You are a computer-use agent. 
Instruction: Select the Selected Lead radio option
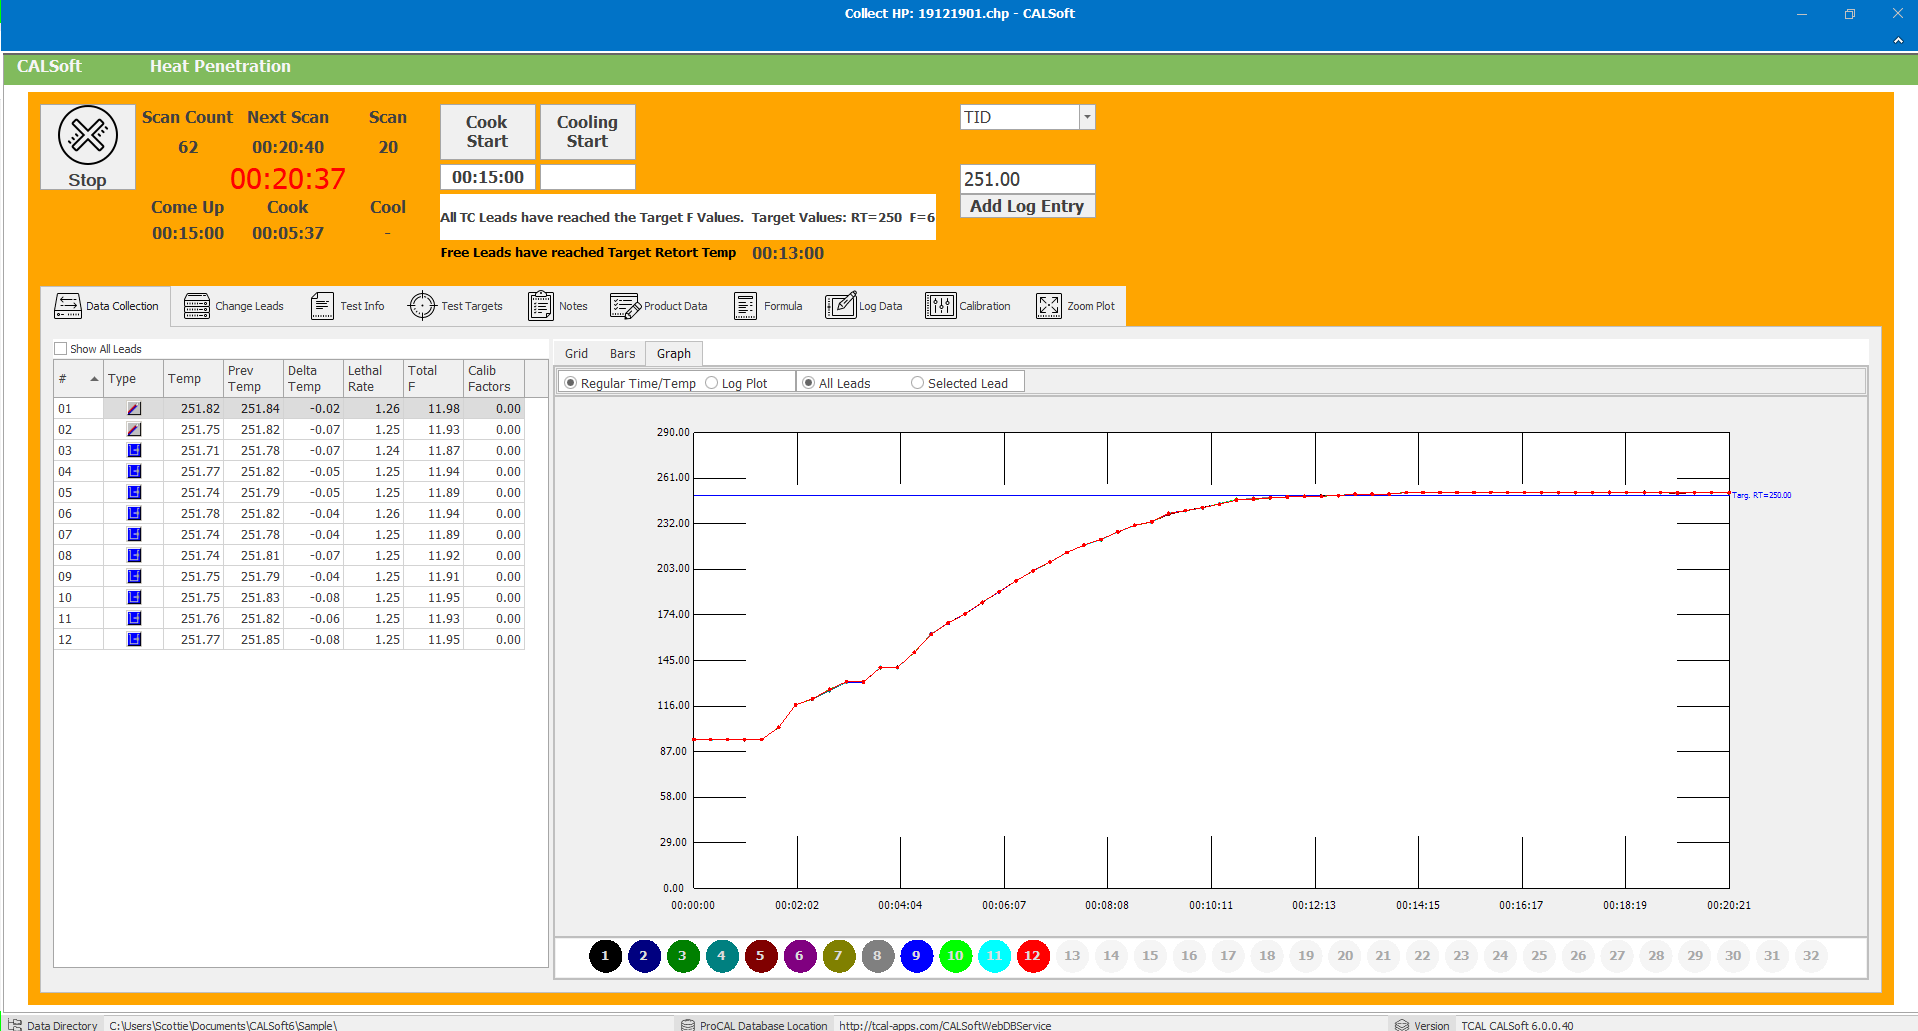click(917, 383)
